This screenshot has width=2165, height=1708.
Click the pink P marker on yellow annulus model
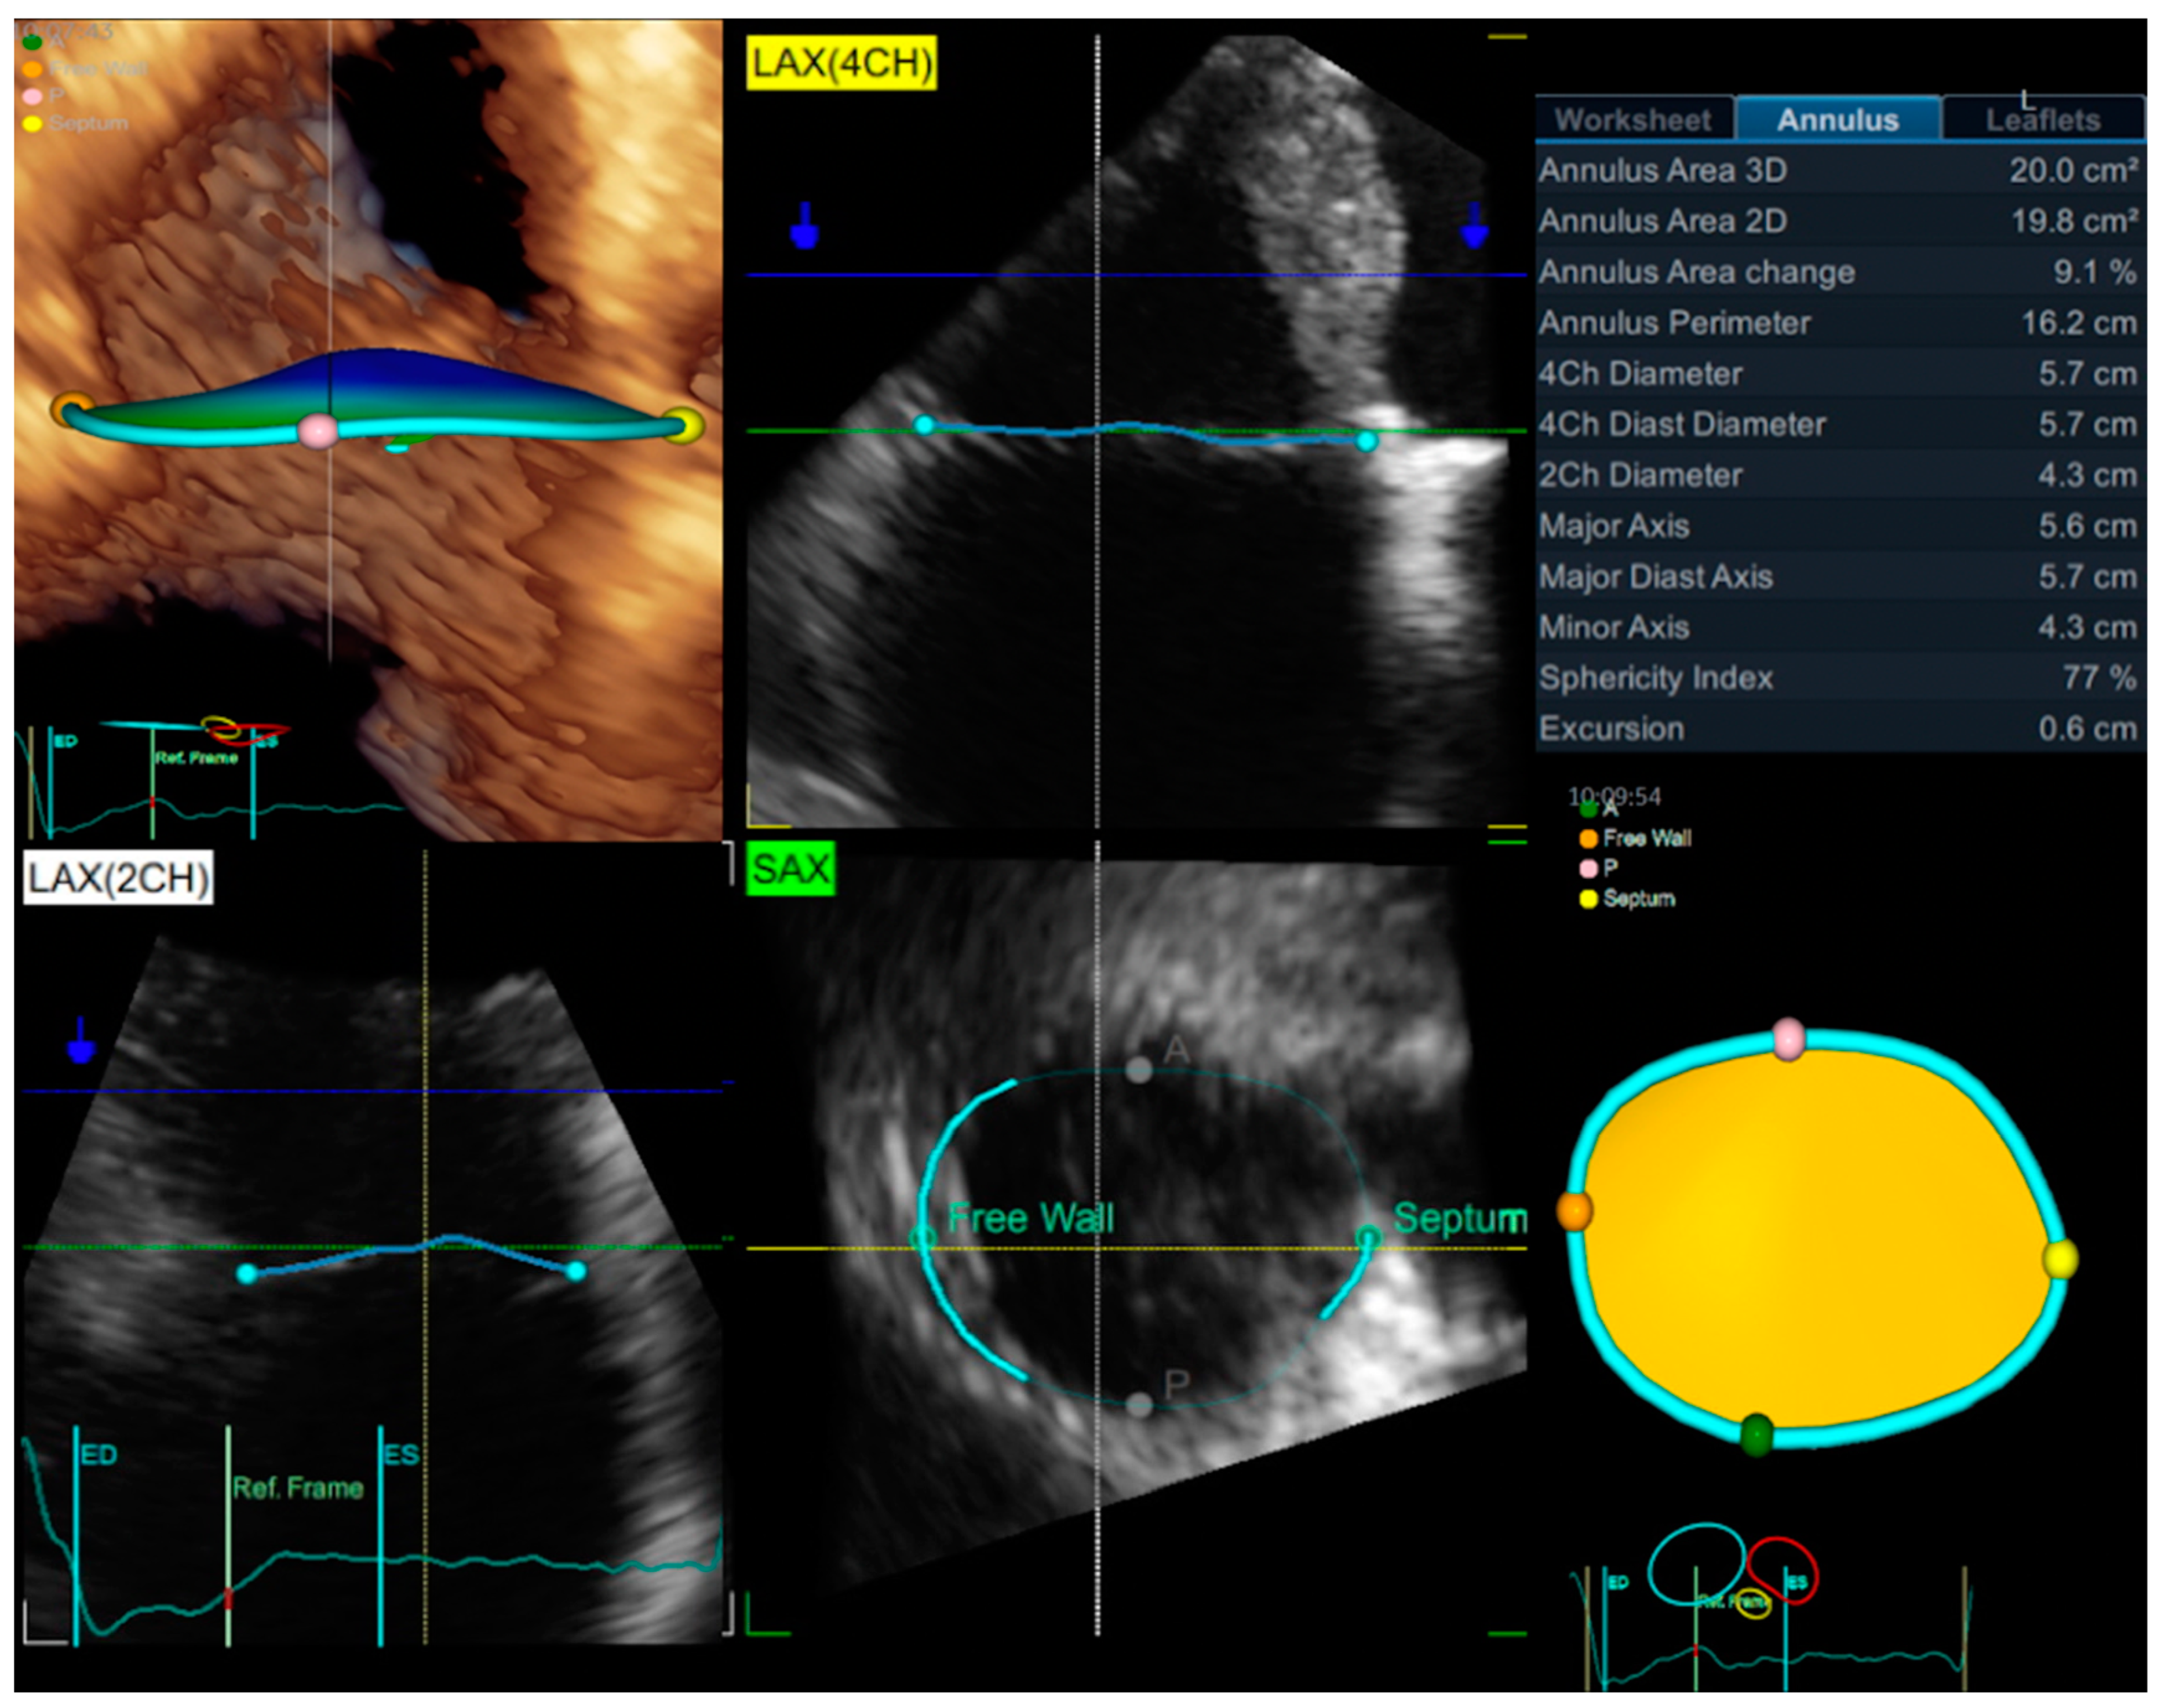(1788, 1039)
